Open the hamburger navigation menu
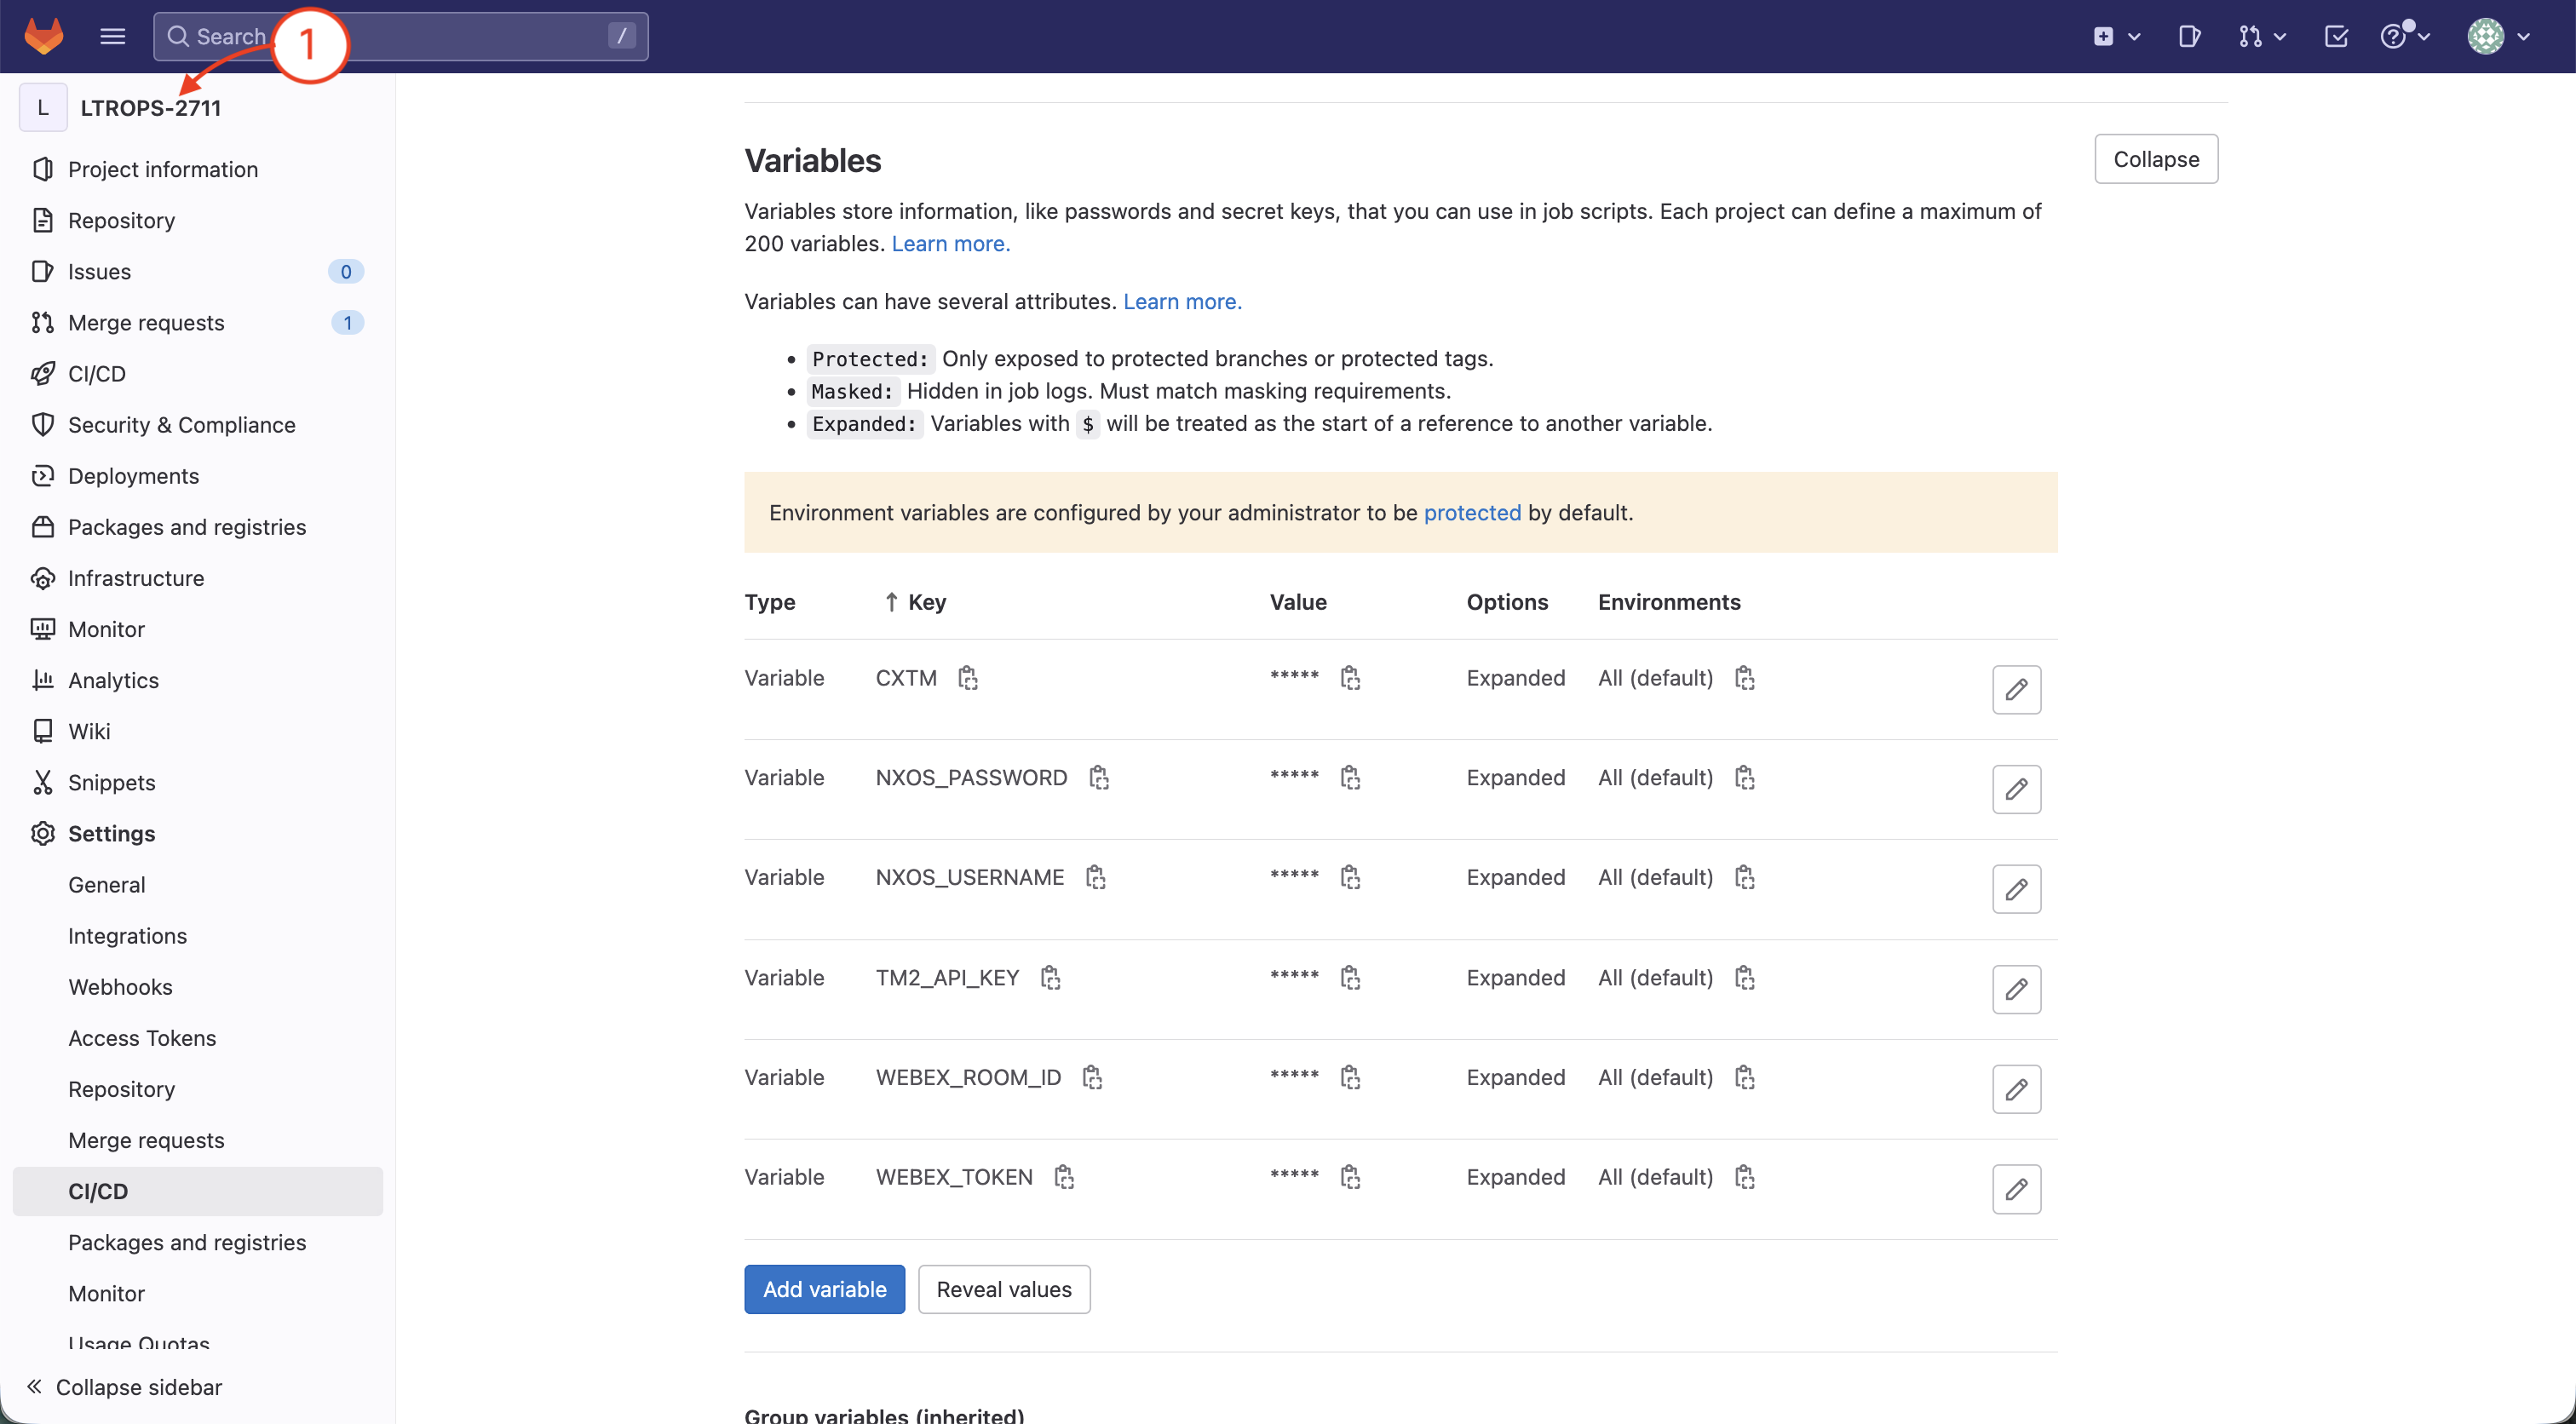2576x1424 pixels. [x=113, y=36]
